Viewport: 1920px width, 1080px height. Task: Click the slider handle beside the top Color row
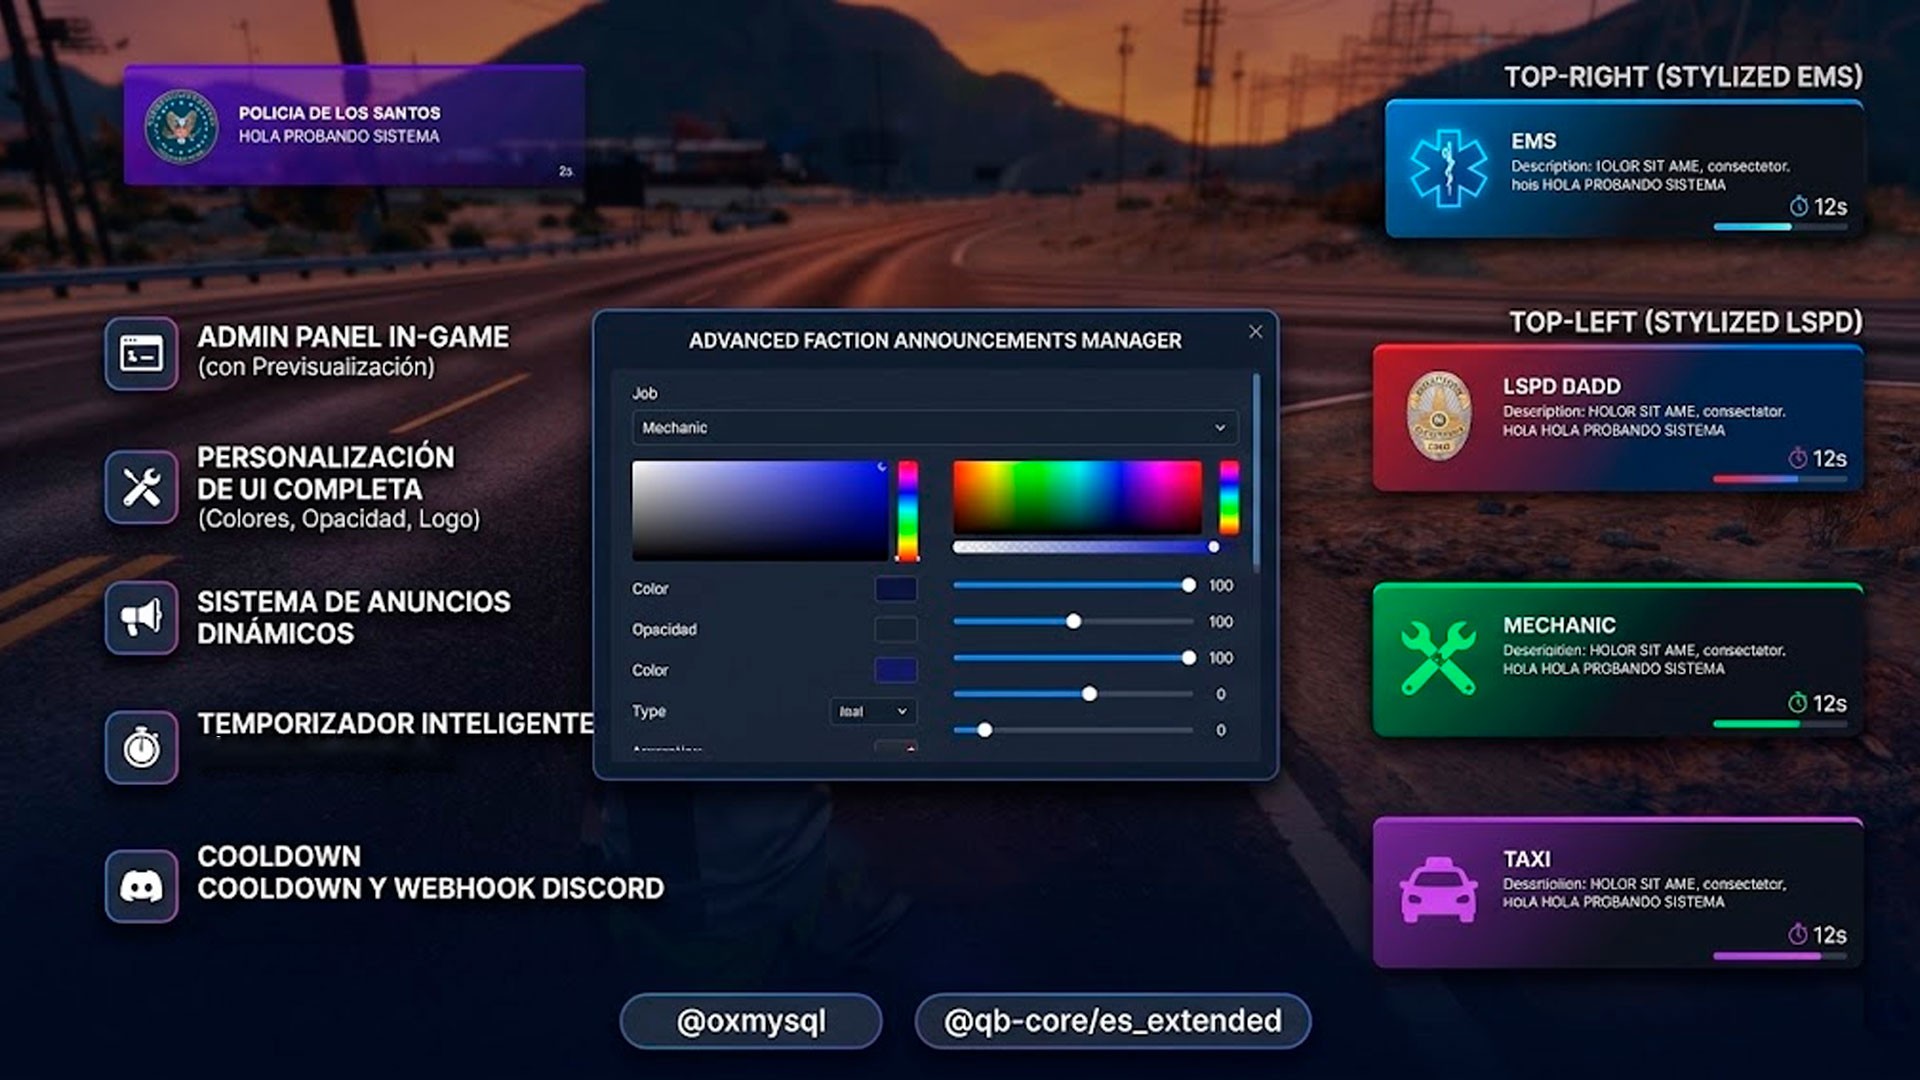[1188, 585]
